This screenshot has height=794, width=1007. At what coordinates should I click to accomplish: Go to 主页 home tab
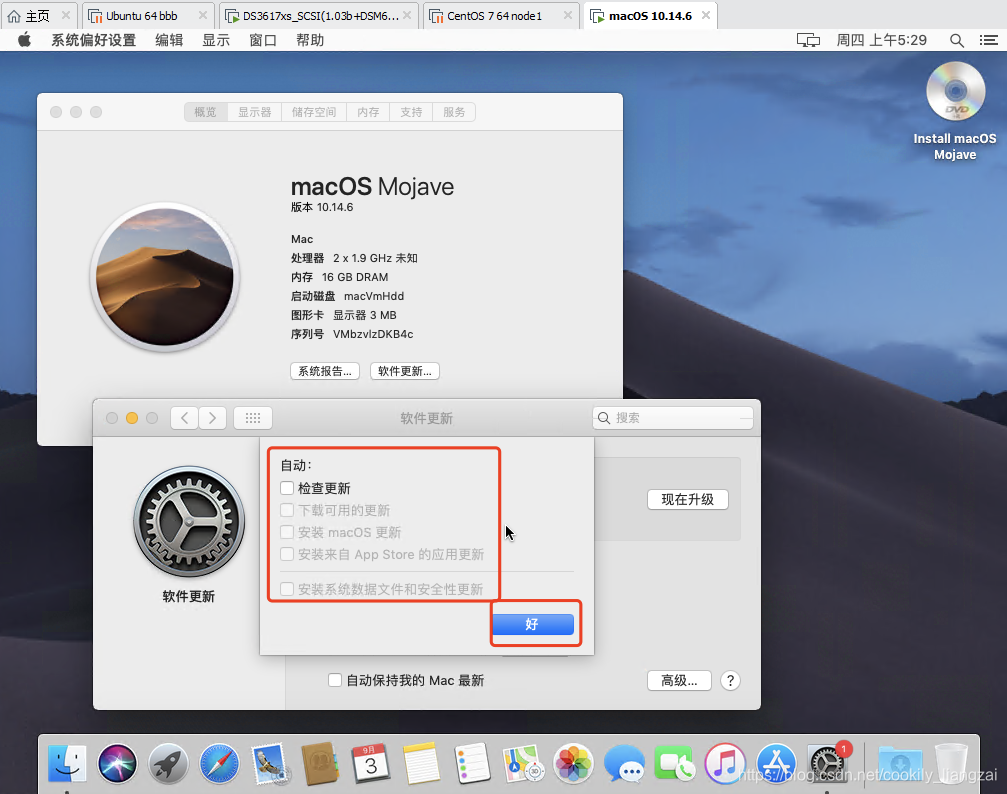[37, 16]
